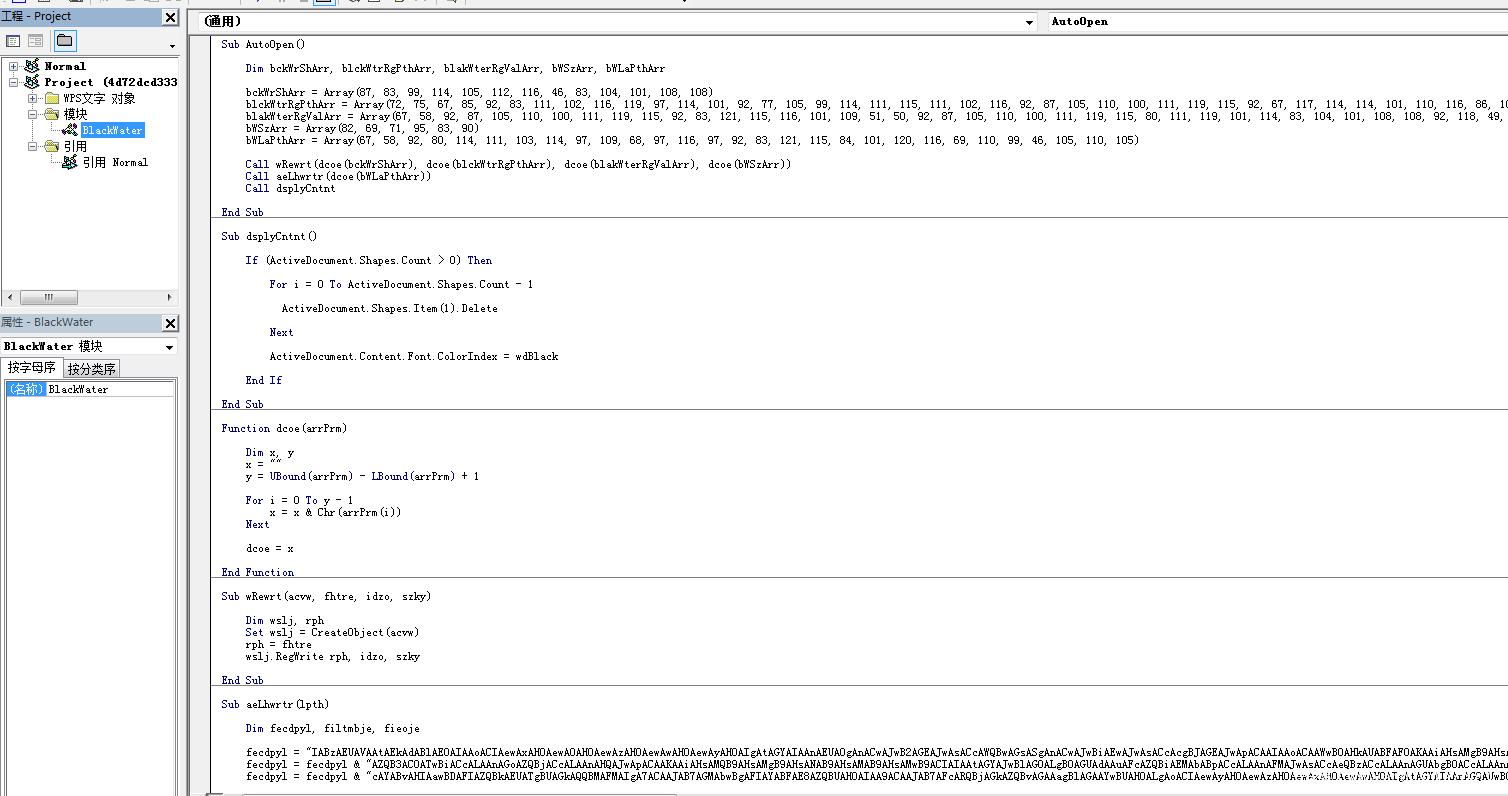Select the 模块 folder item
1508x796 pixels.
pos(75,114)
